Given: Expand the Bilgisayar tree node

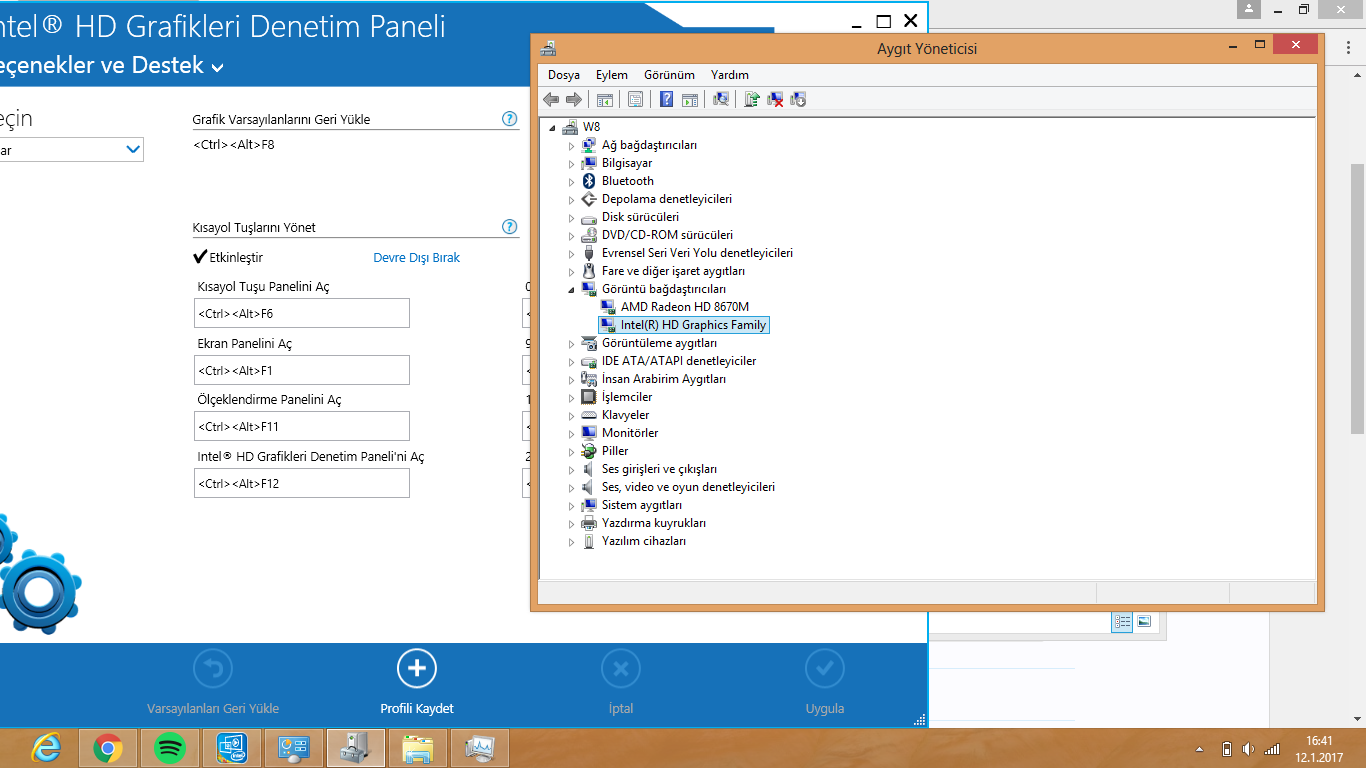Looking at the screenshot, I should pyautogui.click(x=572, y=164).
